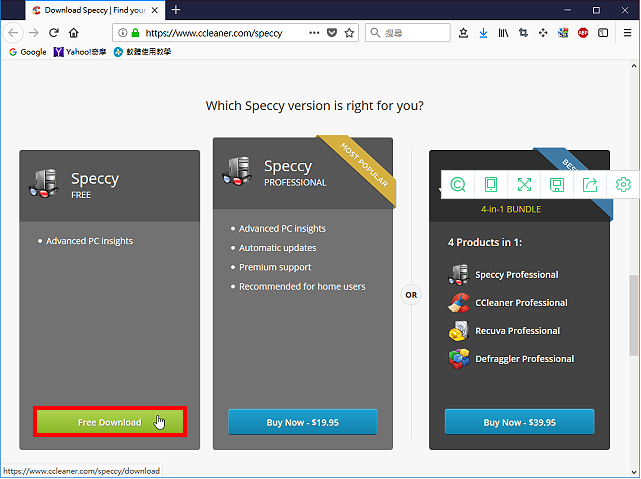
Task: Go back to the previous page
Action: [x=13, y=33]
